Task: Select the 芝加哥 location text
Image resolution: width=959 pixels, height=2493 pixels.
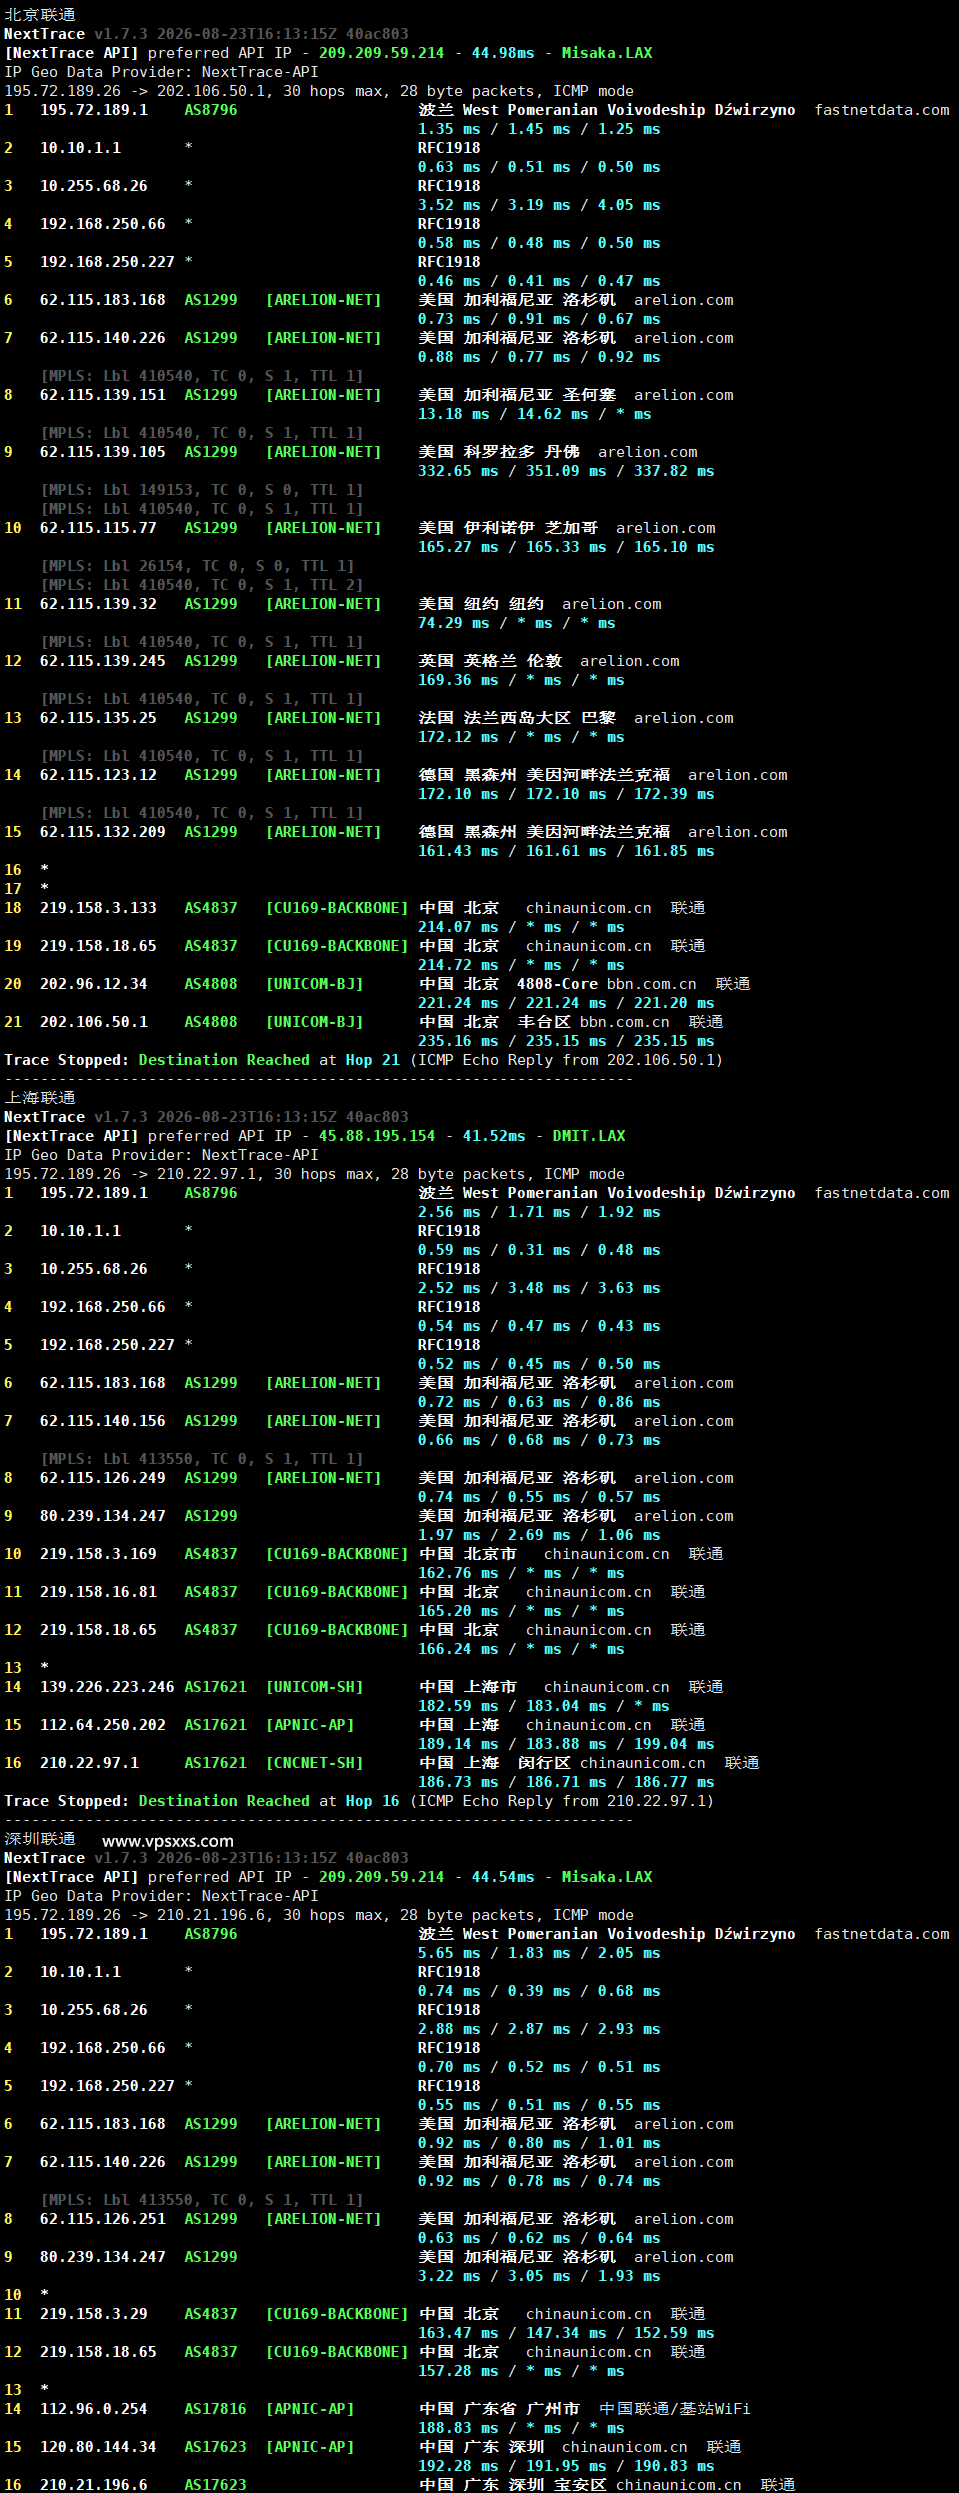Action: [571, 528]
